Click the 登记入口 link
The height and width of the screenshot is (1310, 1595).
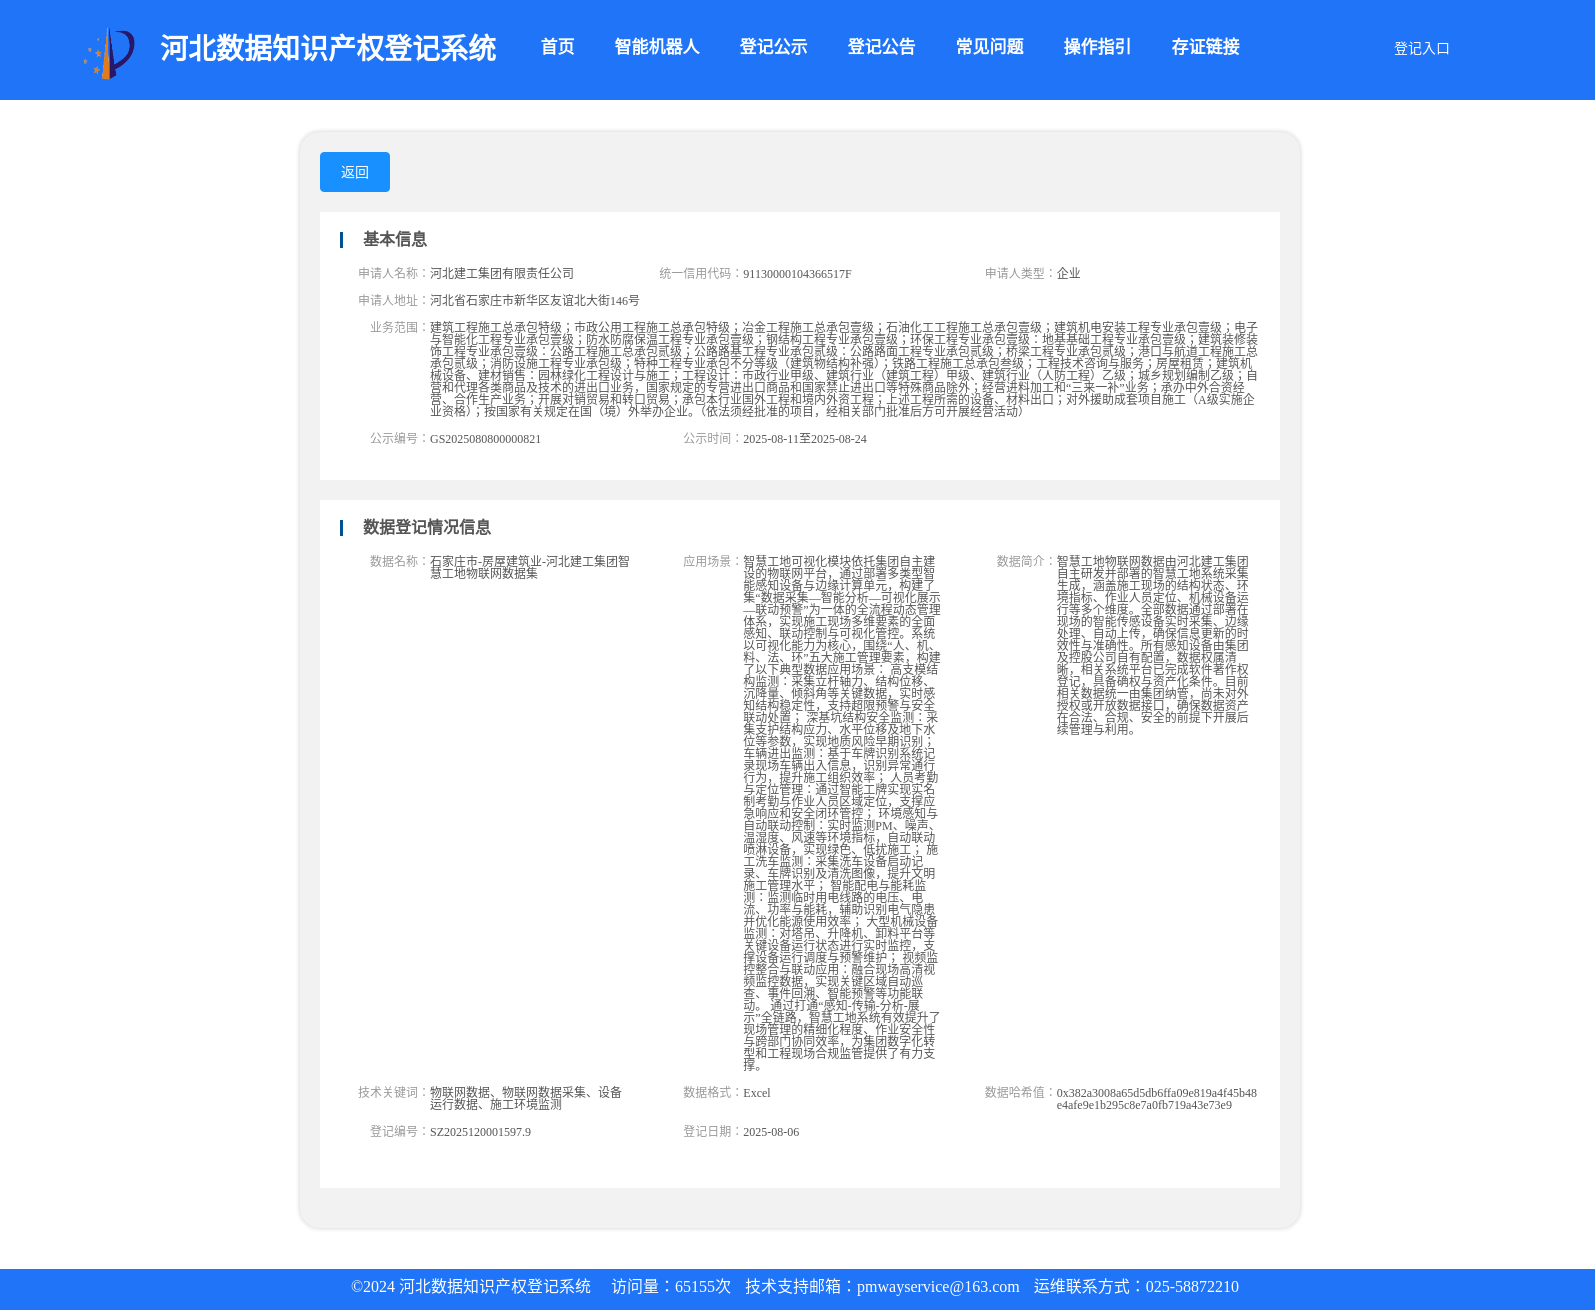(x=1421, y=48)
